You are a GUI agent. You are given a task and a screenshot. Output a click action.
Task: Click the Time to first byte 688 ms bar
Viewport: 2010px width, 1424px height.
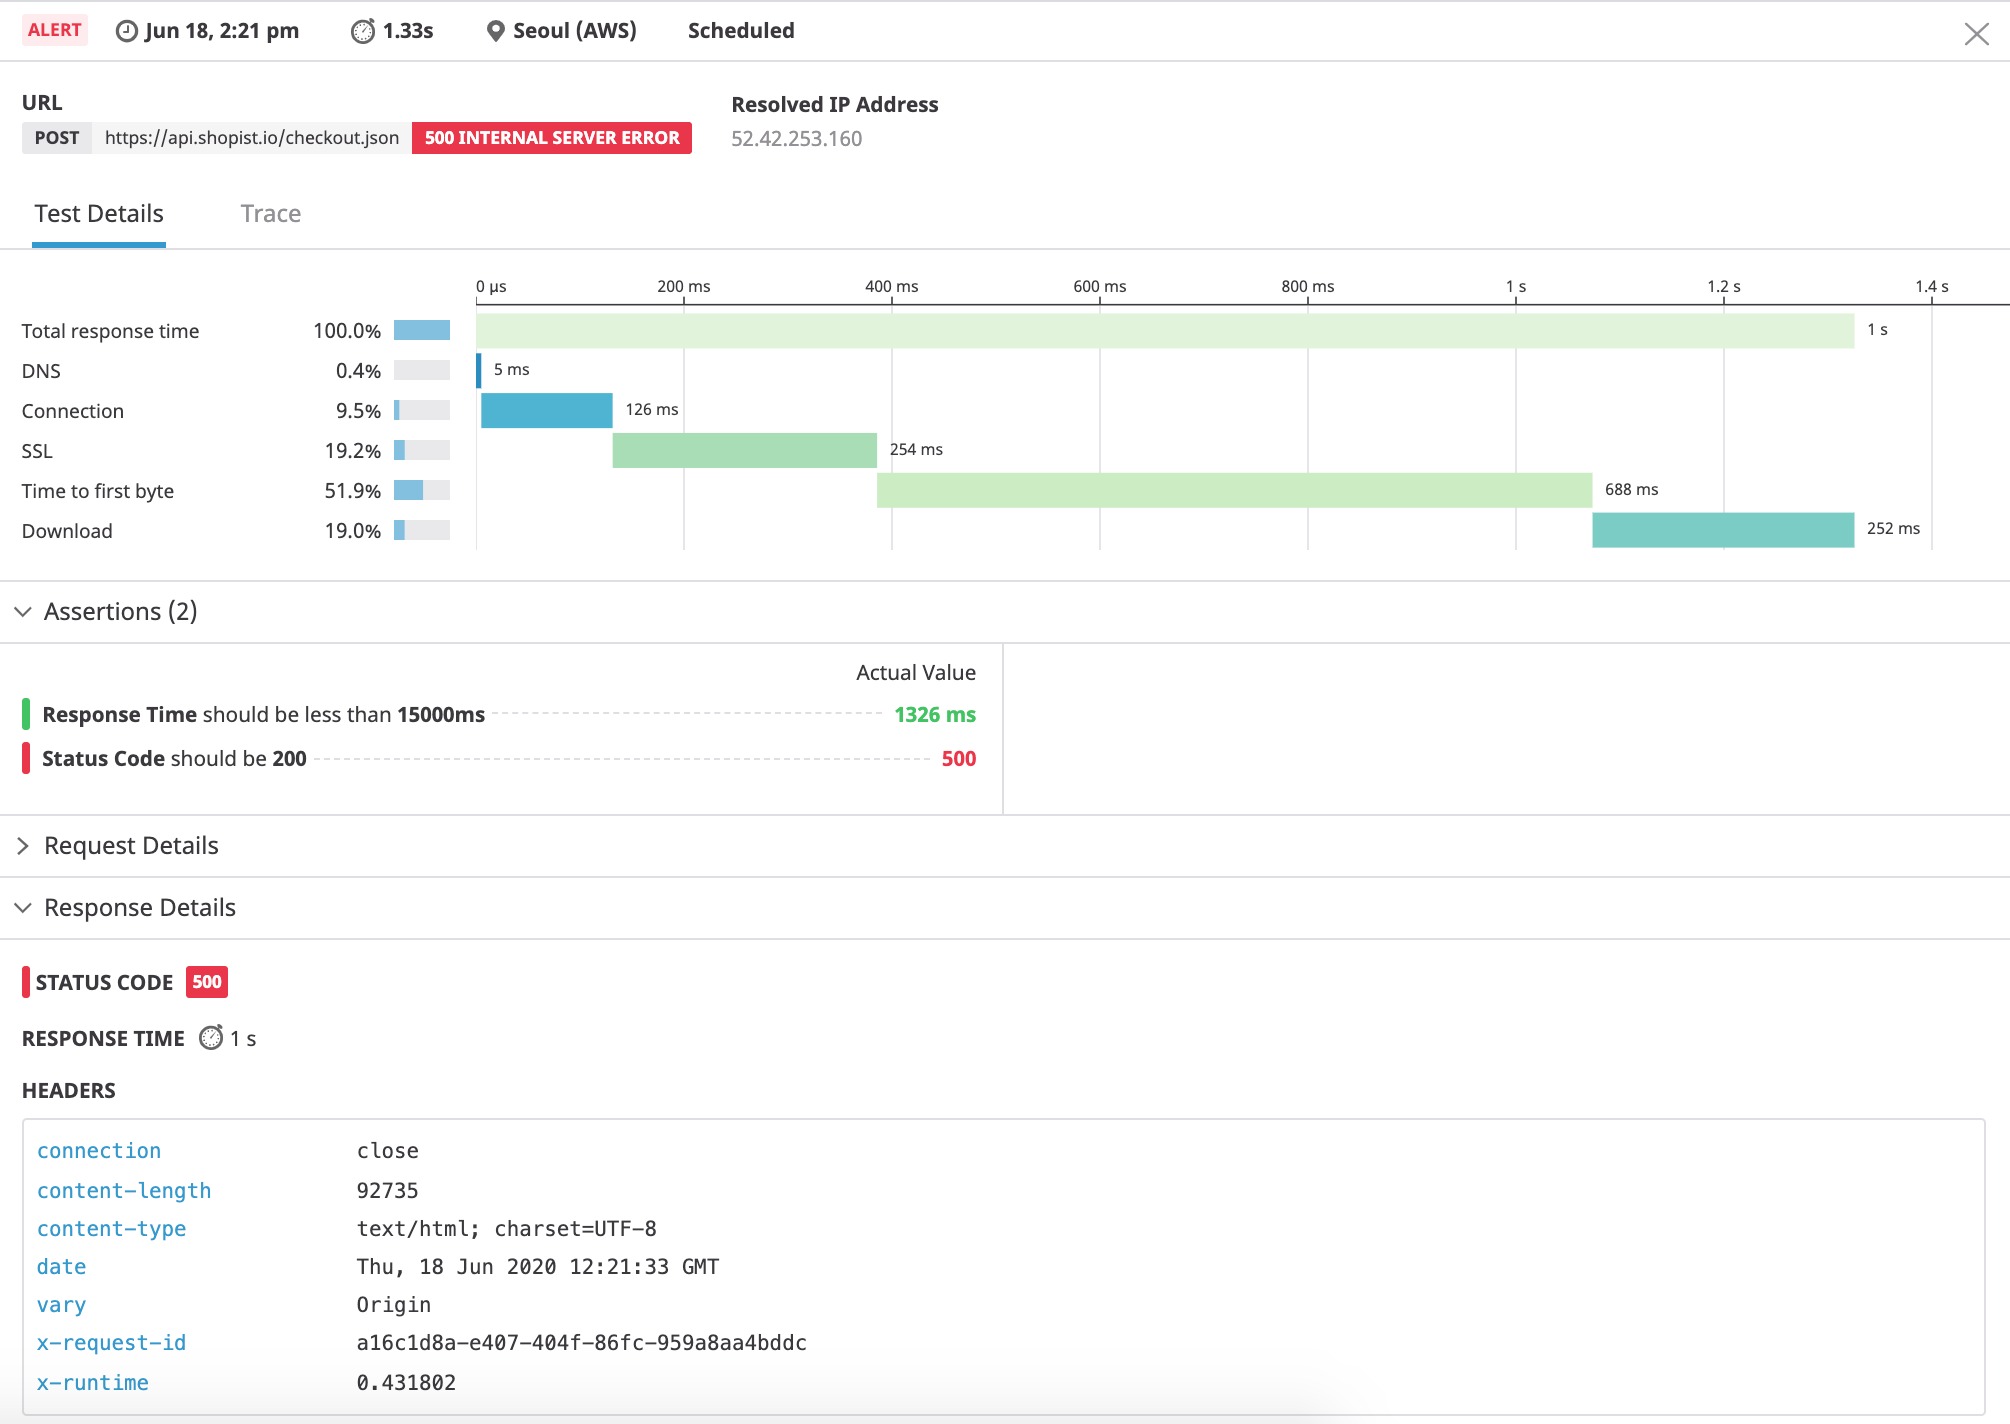[1234, 490]
